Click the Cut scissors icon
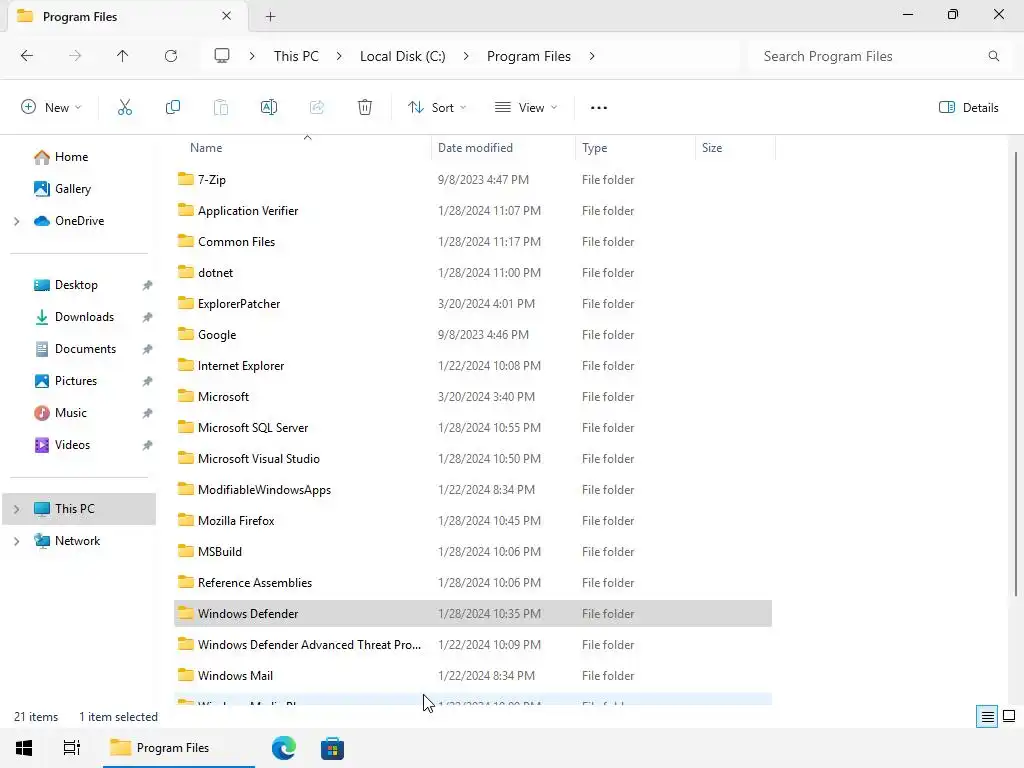This screenshot has height=768, width=1024. click(125, 108)
